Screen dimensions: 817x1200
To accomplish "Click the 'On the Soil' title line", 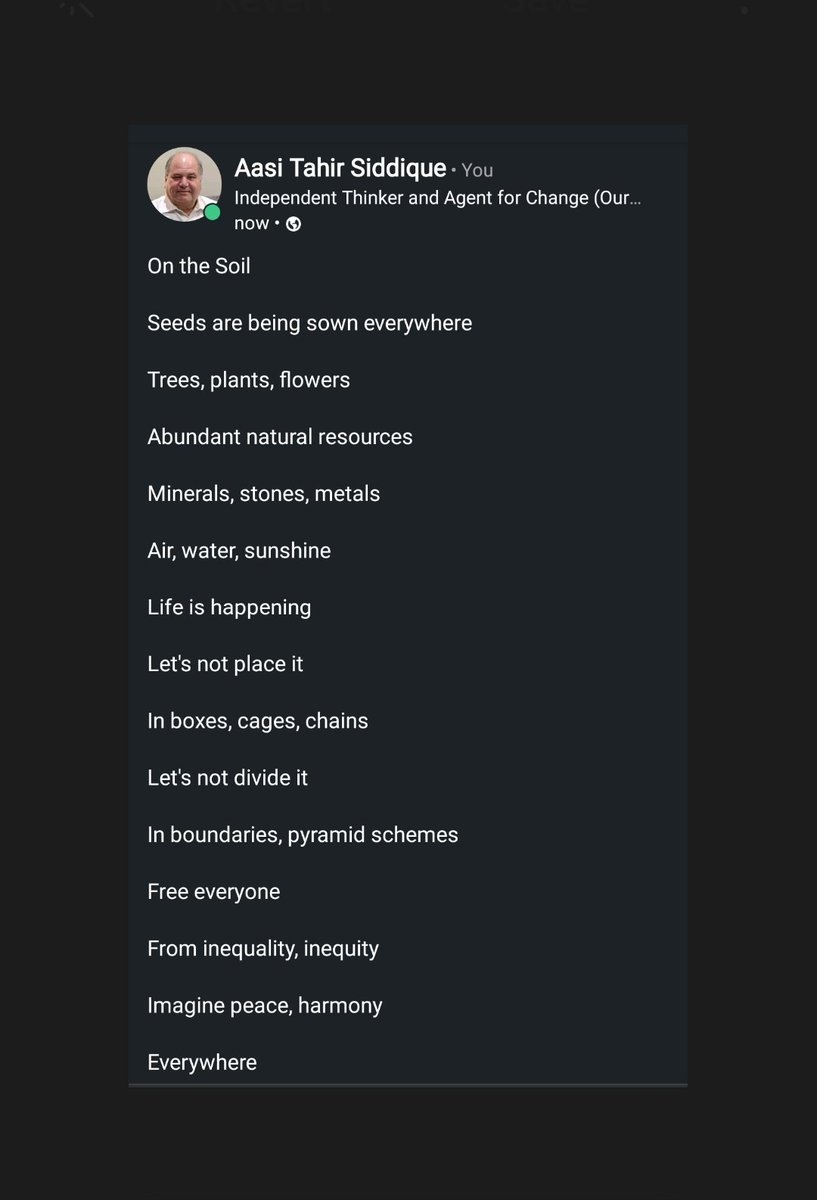I will coord(199,266).
